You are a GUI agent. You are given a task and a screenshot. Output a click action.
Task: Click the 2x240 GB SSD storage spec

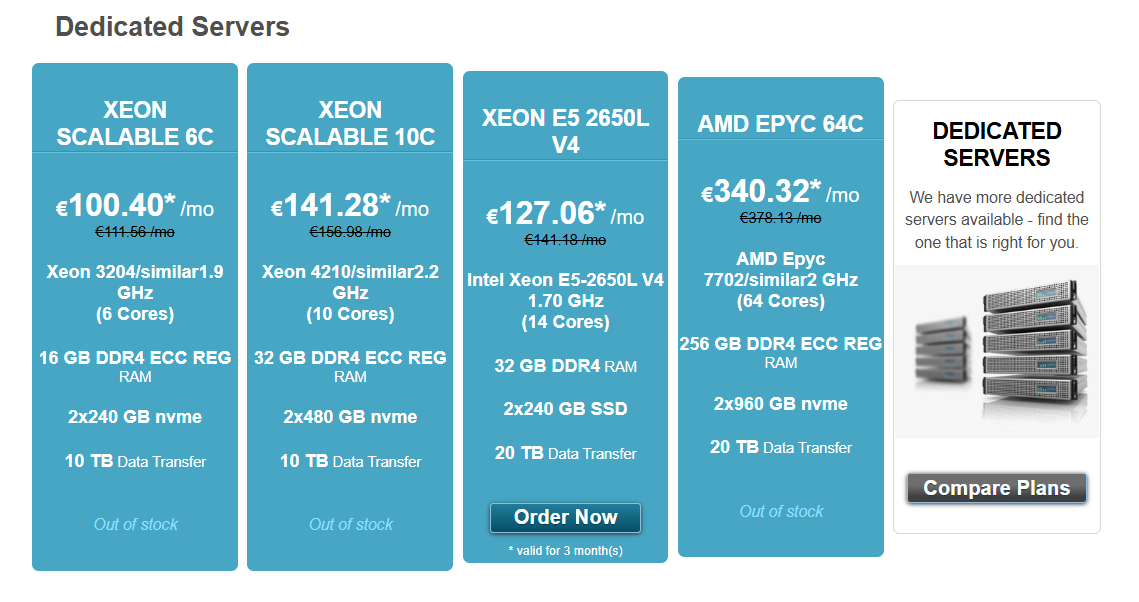click(x=565, y=409)
